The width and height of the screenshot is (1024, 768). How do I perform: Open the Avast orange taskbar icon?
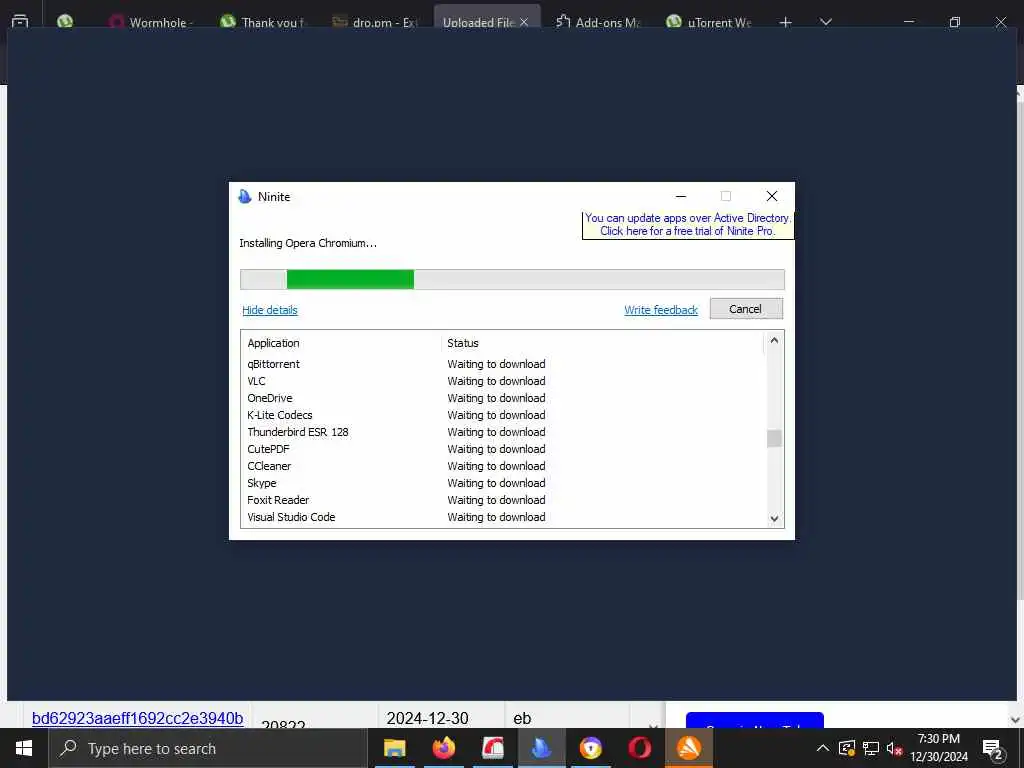click(x=688, y=748)
